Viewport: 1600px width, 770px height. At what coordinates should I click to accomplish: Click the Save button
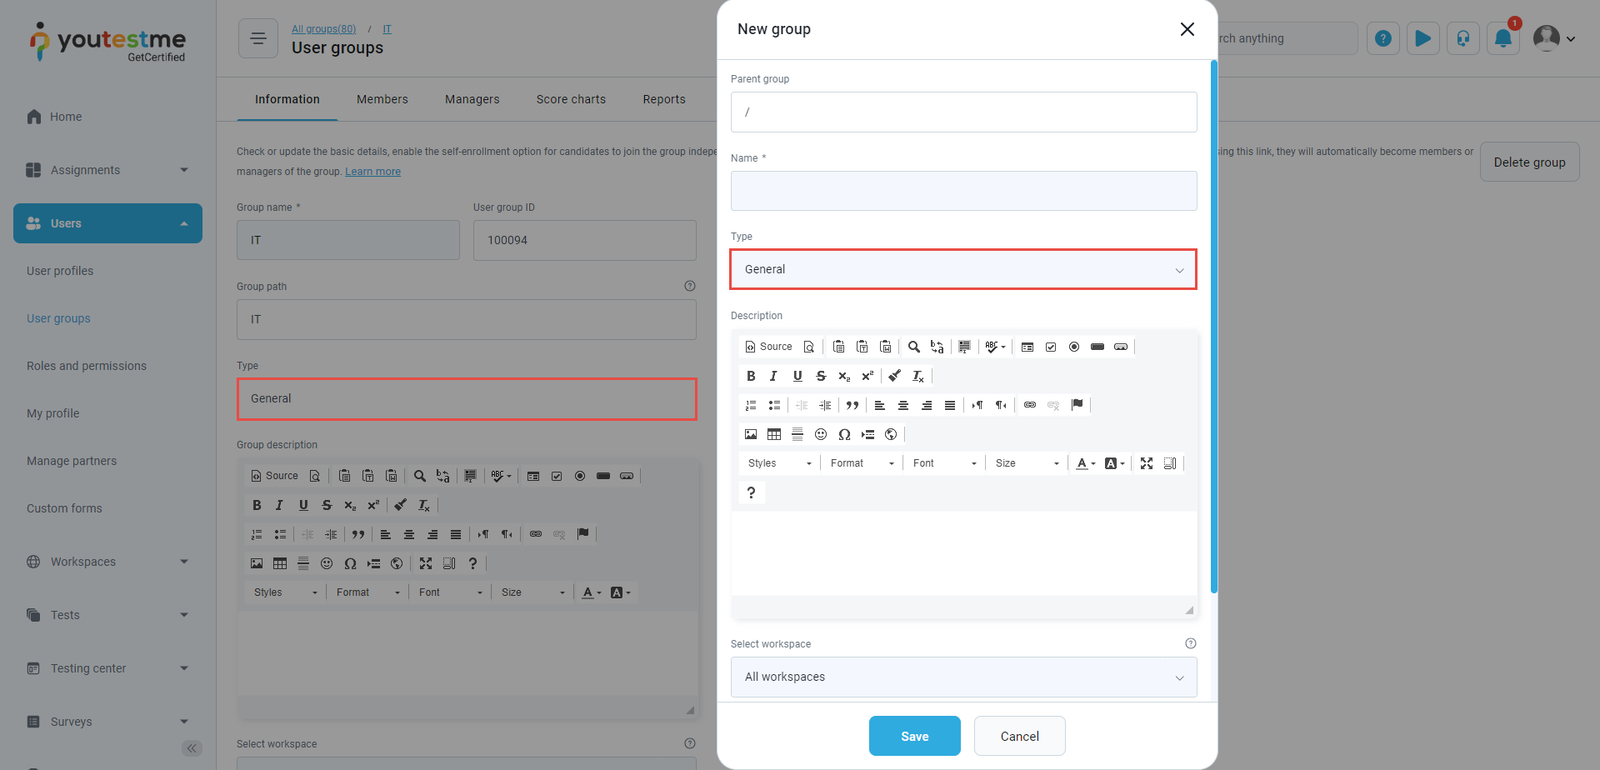pos(914,736)
